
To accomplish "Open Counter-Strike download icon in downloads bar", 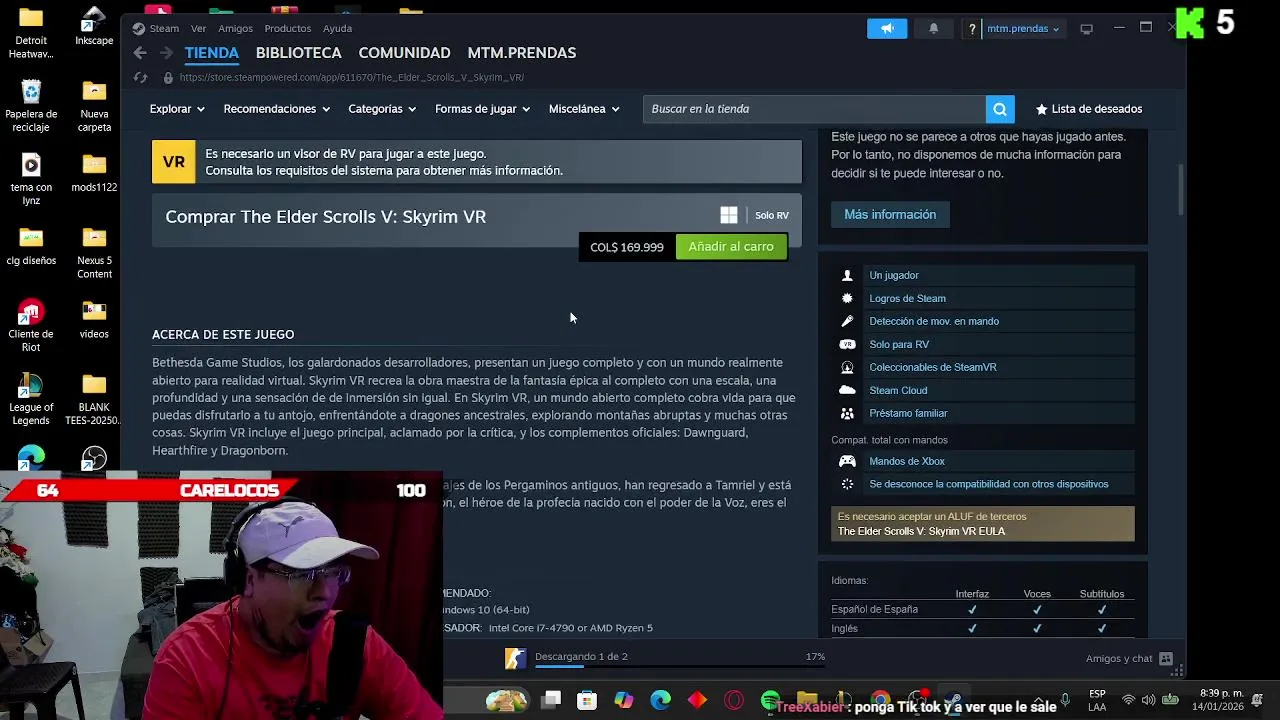I will coord(515,658).
